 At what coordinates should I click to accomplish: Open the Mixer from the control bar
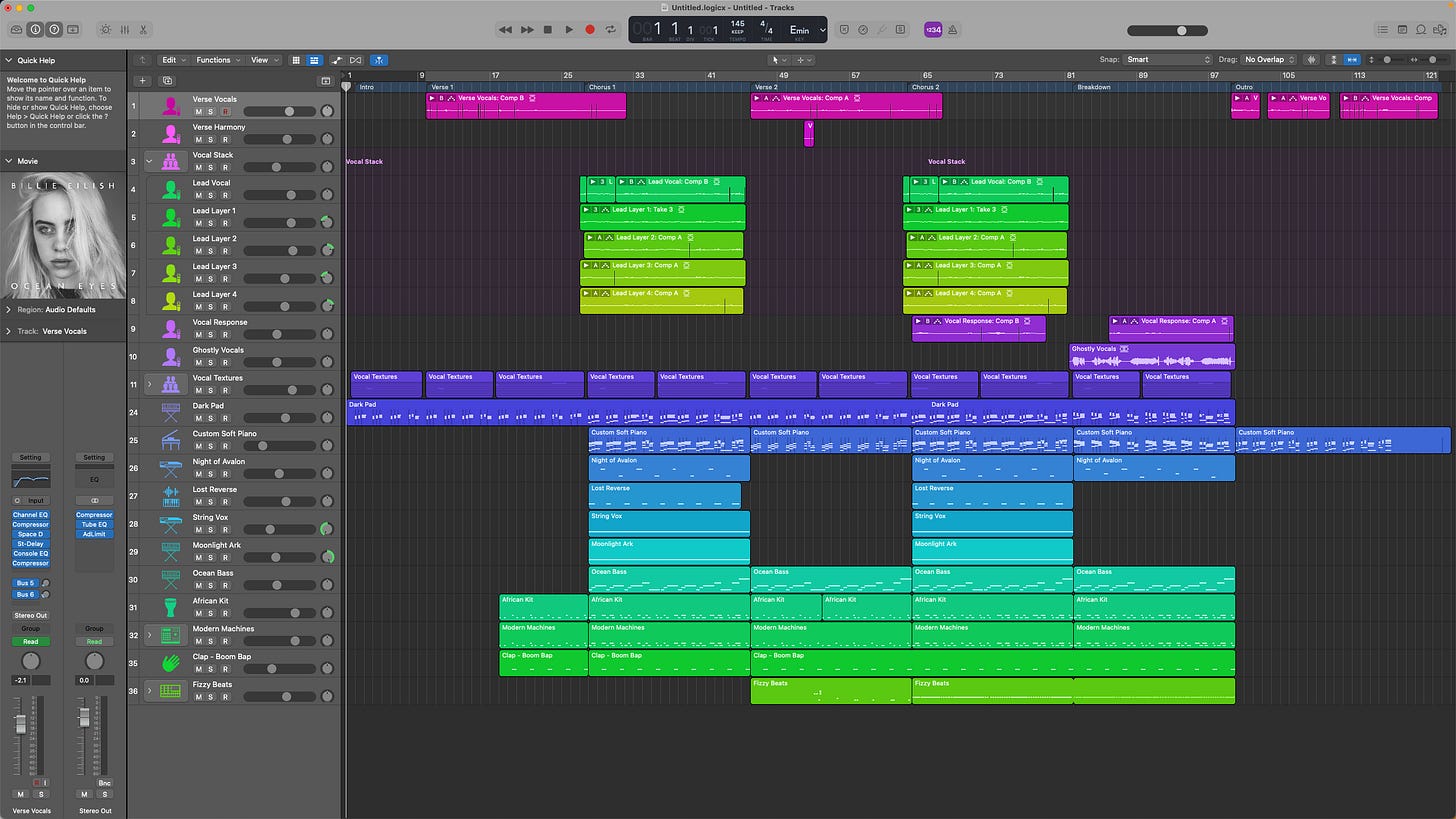coord(124,30)
